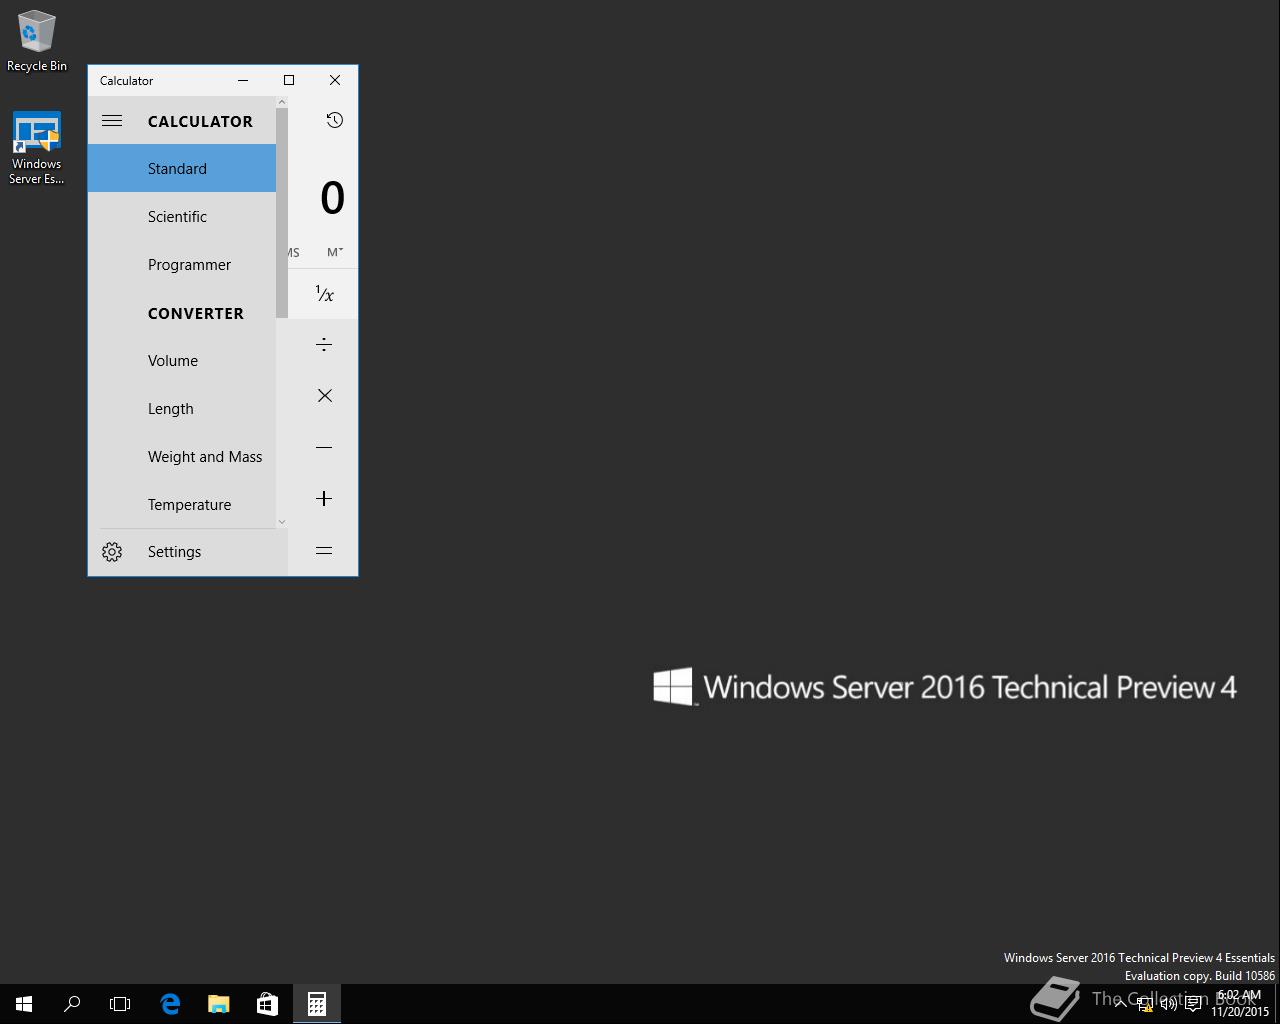Screen dimensions: 1280x1024
Task: Open the memory M dropdown button
Action: pyautogui.click(x=335, y=252)
